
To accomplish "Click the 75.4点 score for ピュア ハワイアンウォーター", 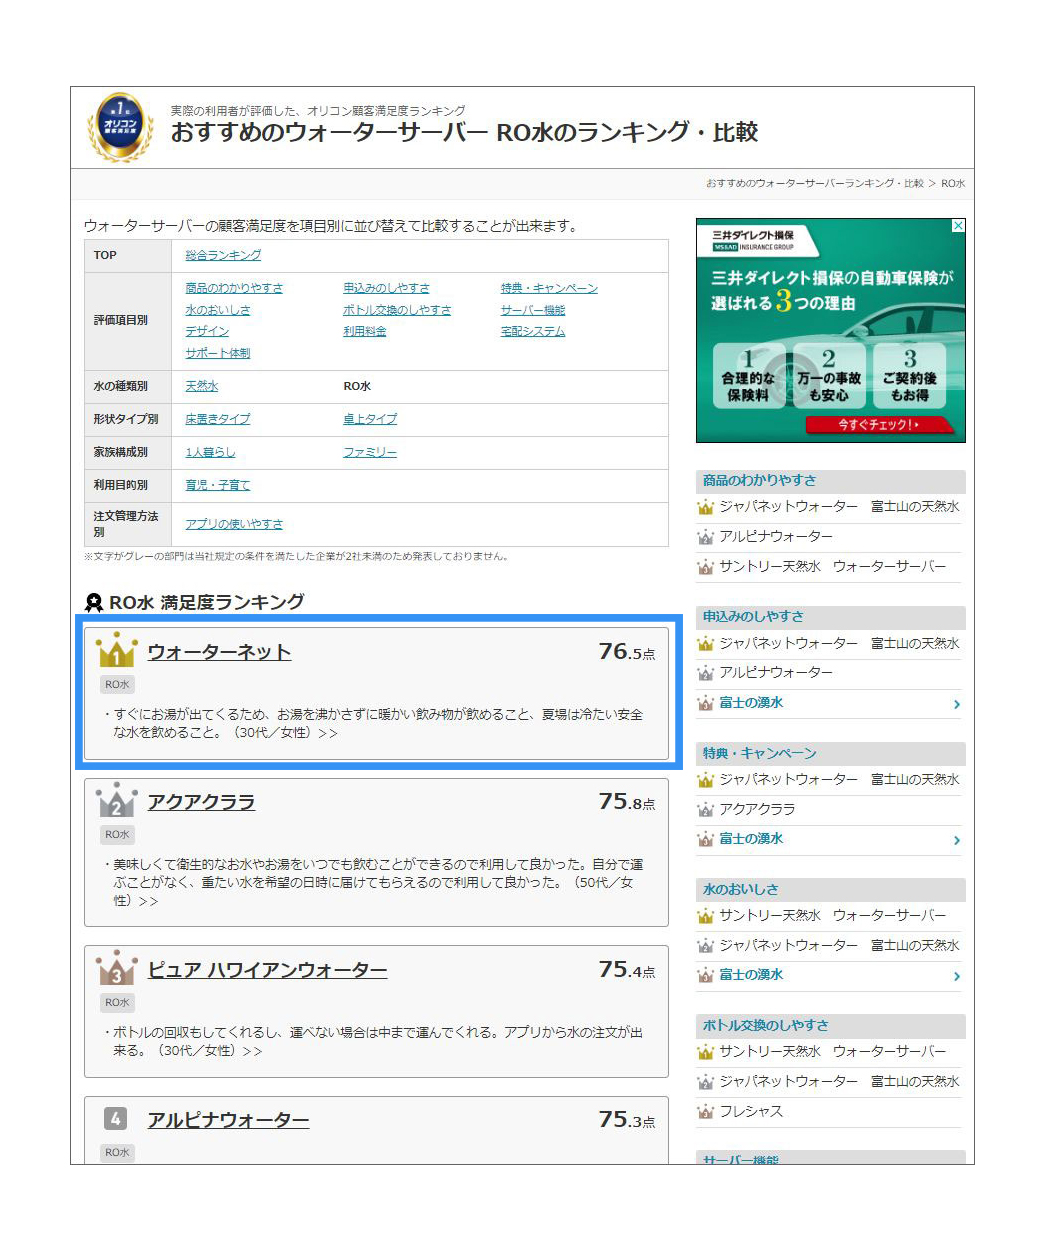I will [627, 970].
